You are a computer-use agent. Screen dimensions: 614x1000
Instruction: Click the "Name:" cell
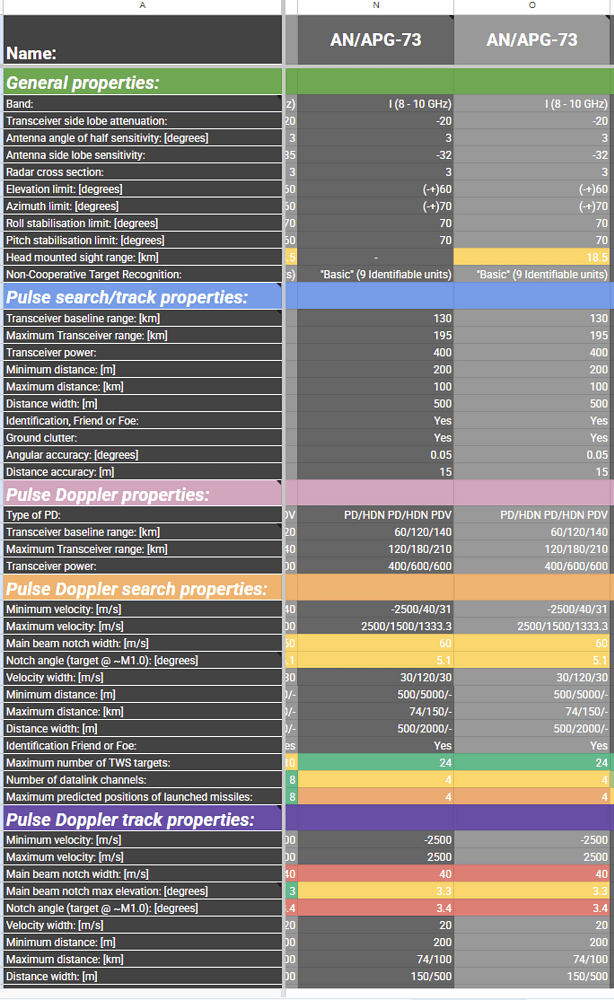[142, 41]
